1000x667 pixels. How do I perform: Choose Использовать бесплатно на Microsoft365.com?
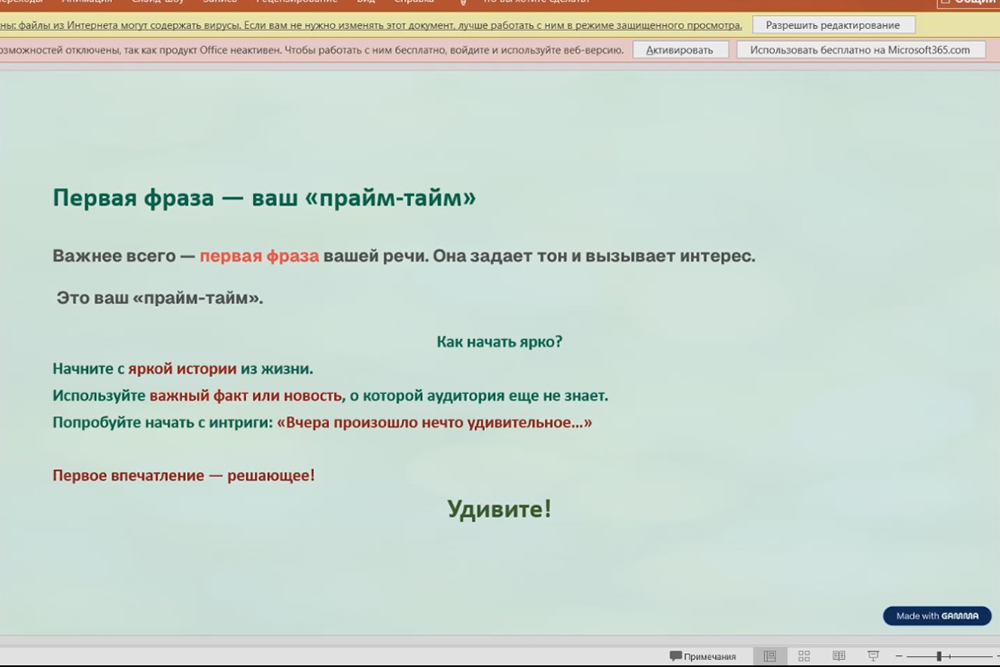coord(860,50)
